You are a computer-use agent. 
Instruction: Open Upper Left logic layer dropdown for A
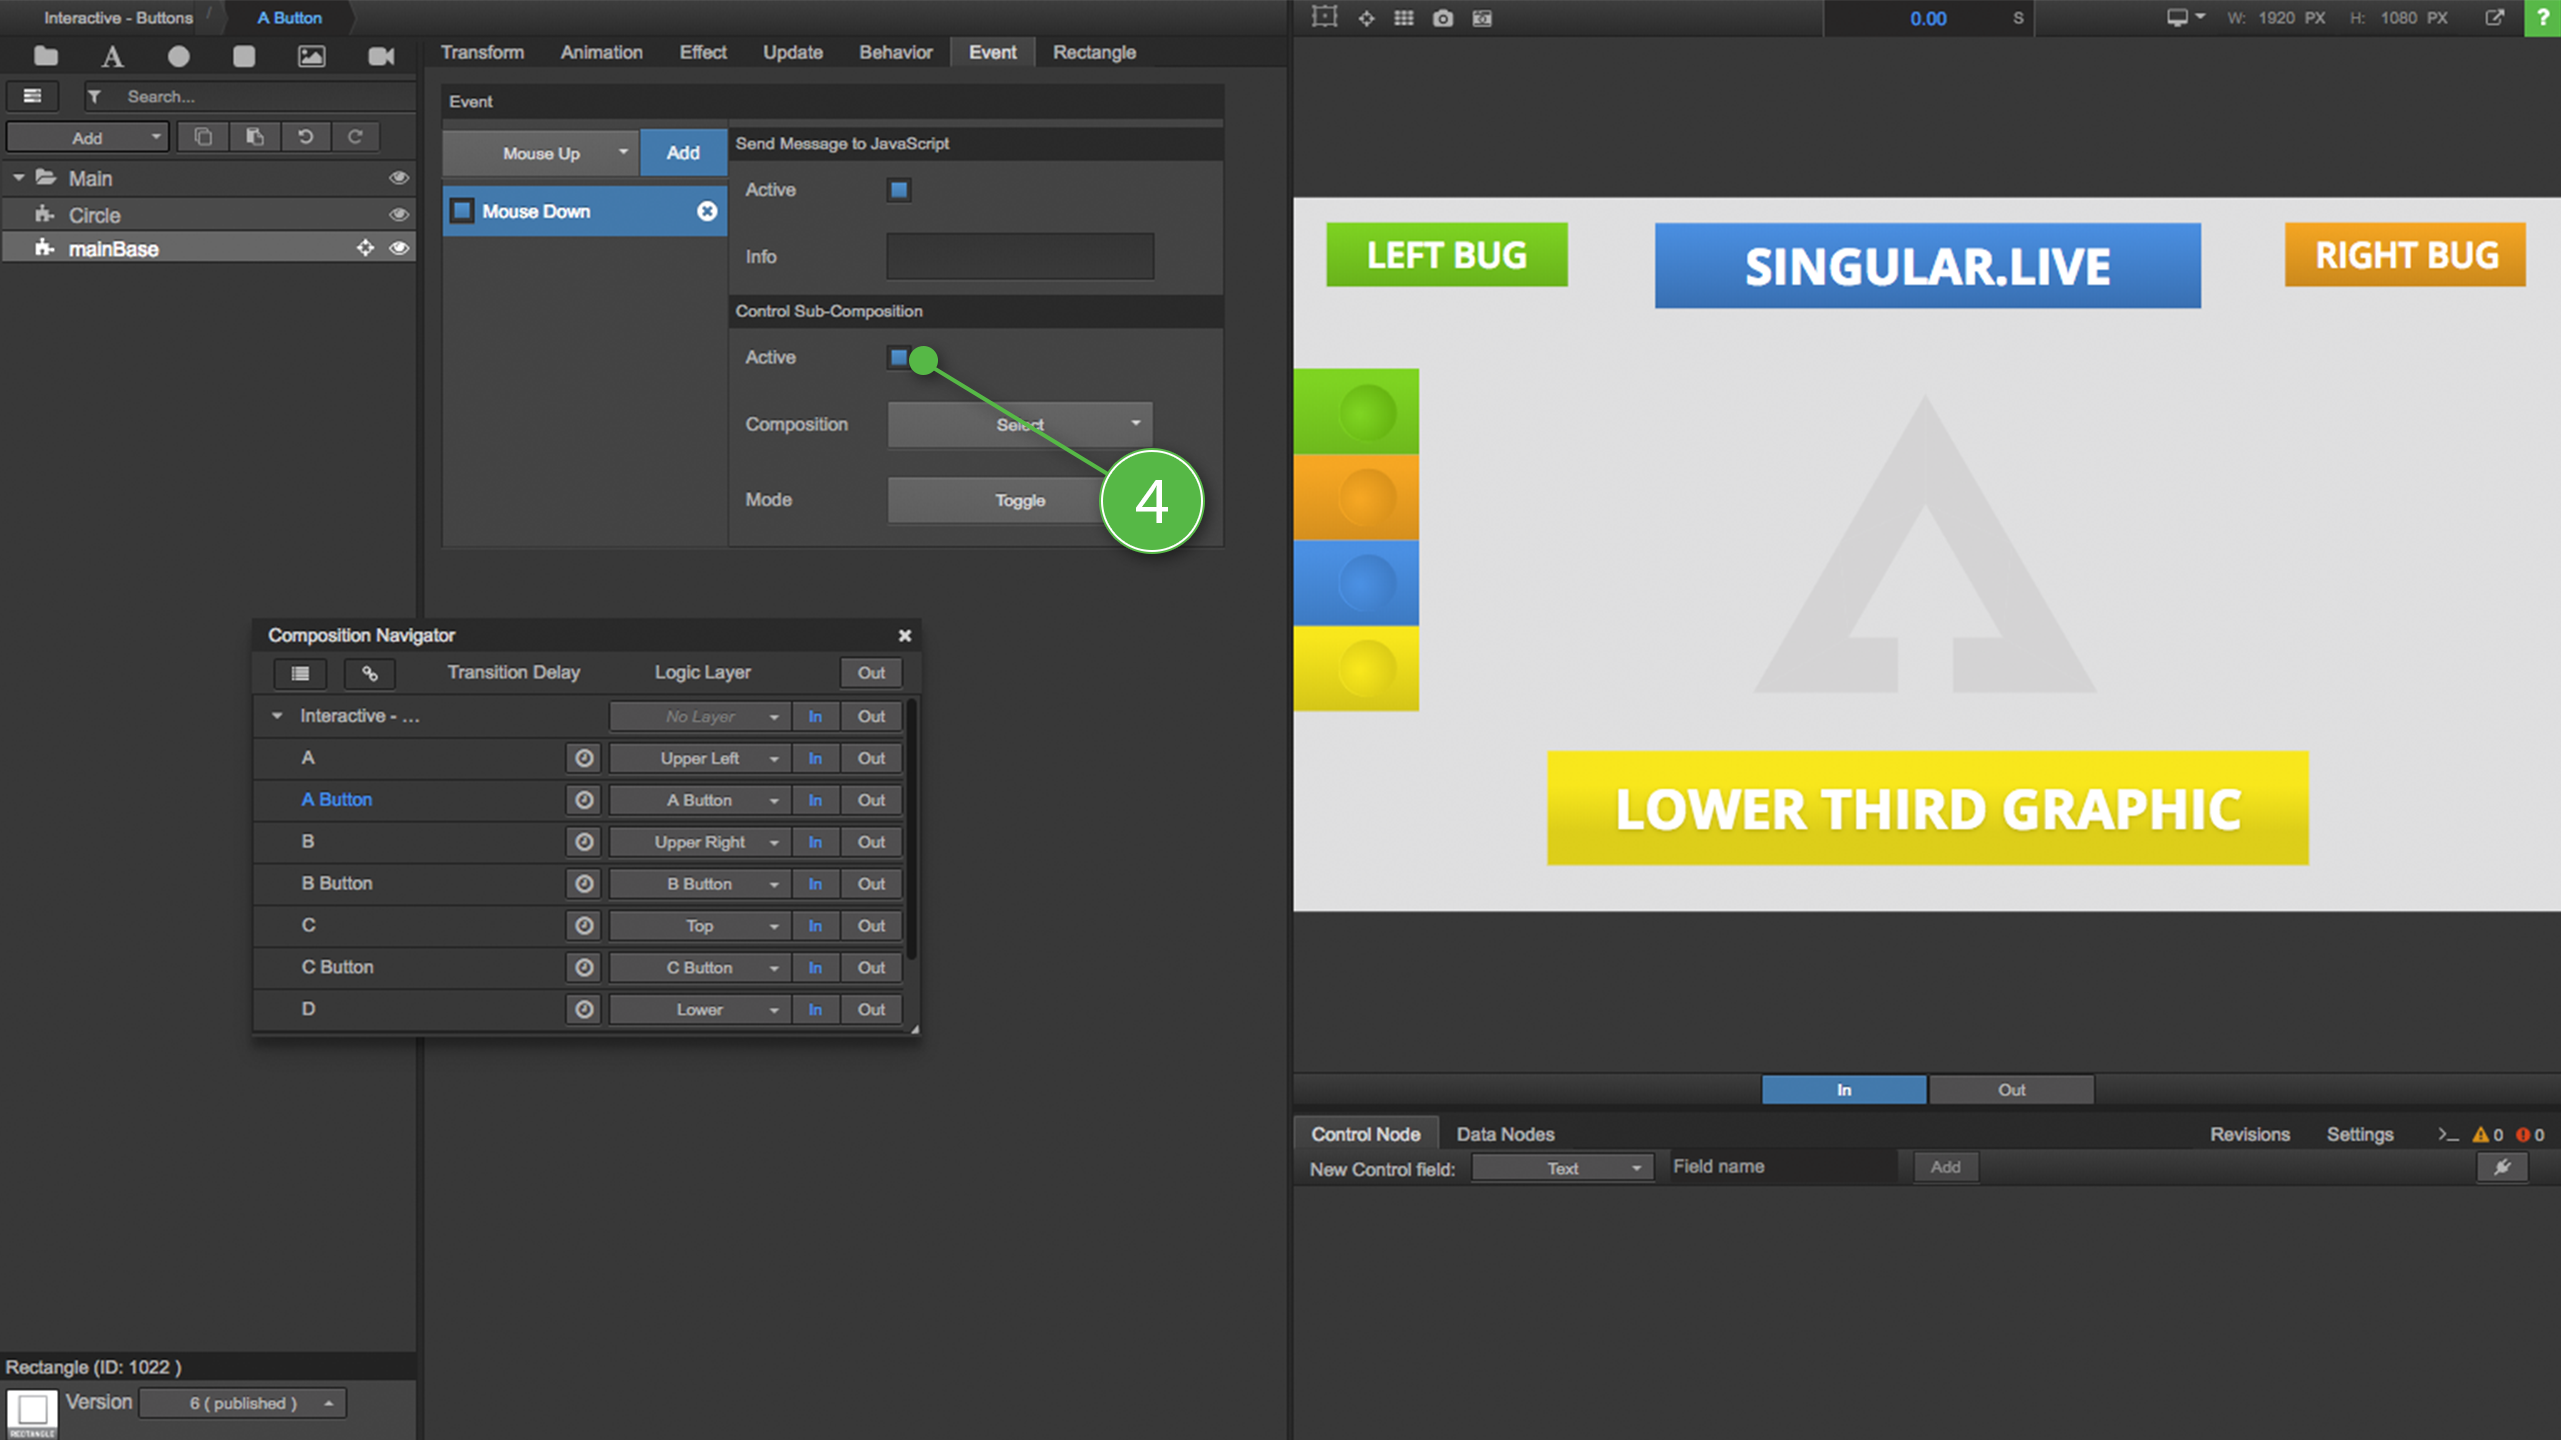point(700,758)
